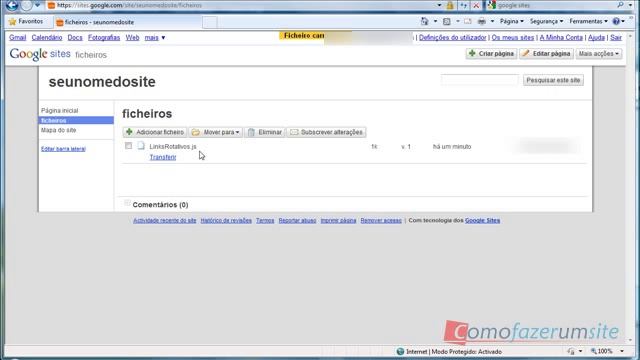Go back with the browser Back arrow

click(x=11, y=5)
